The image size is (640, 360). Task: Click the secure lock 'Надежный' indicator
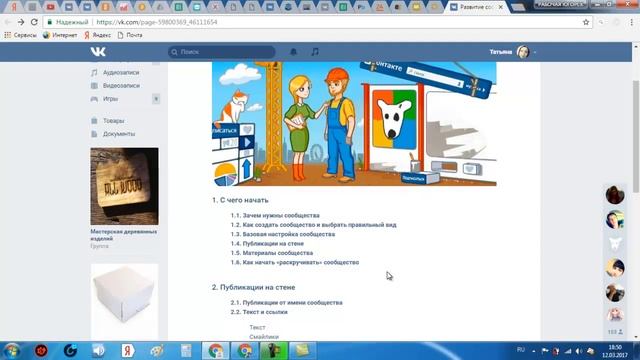67,22
